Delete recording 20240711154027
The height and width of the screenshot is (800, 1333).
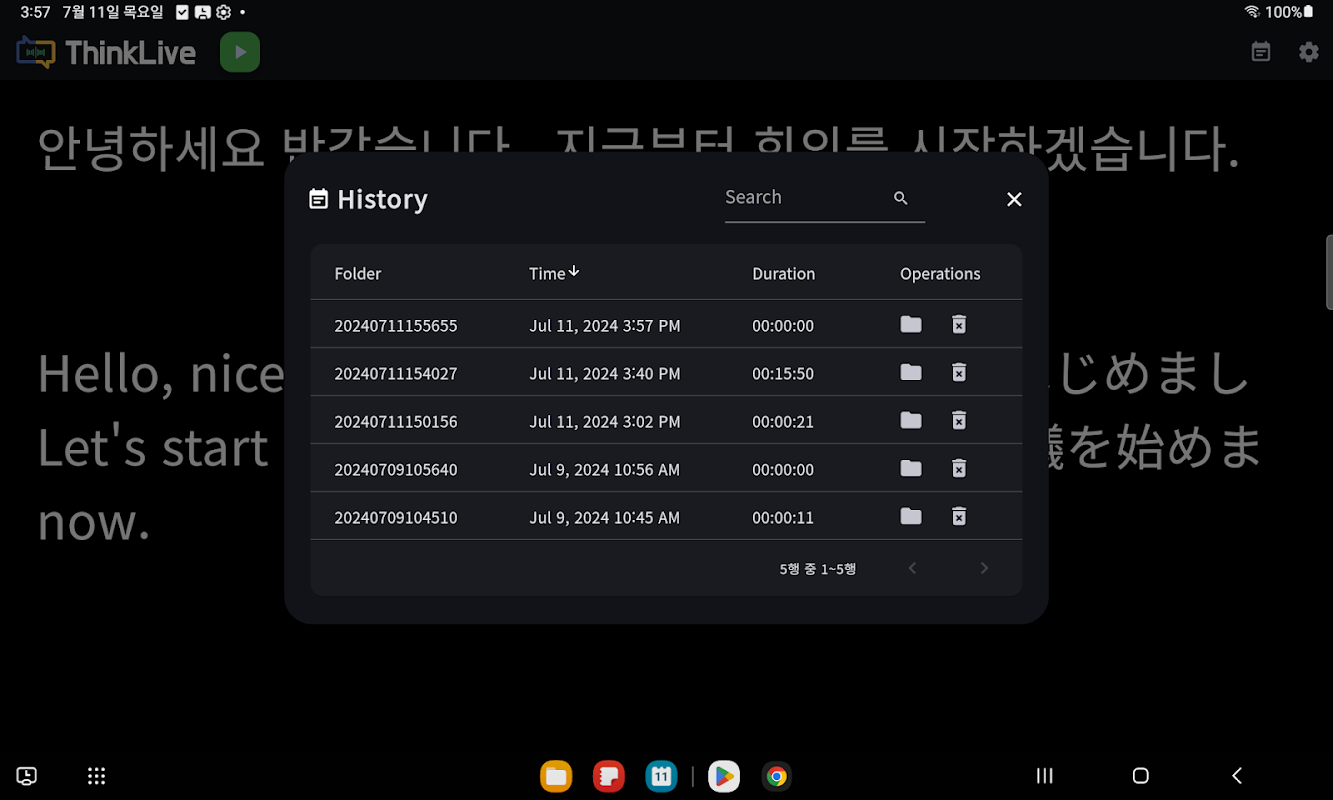click(958, 372)
